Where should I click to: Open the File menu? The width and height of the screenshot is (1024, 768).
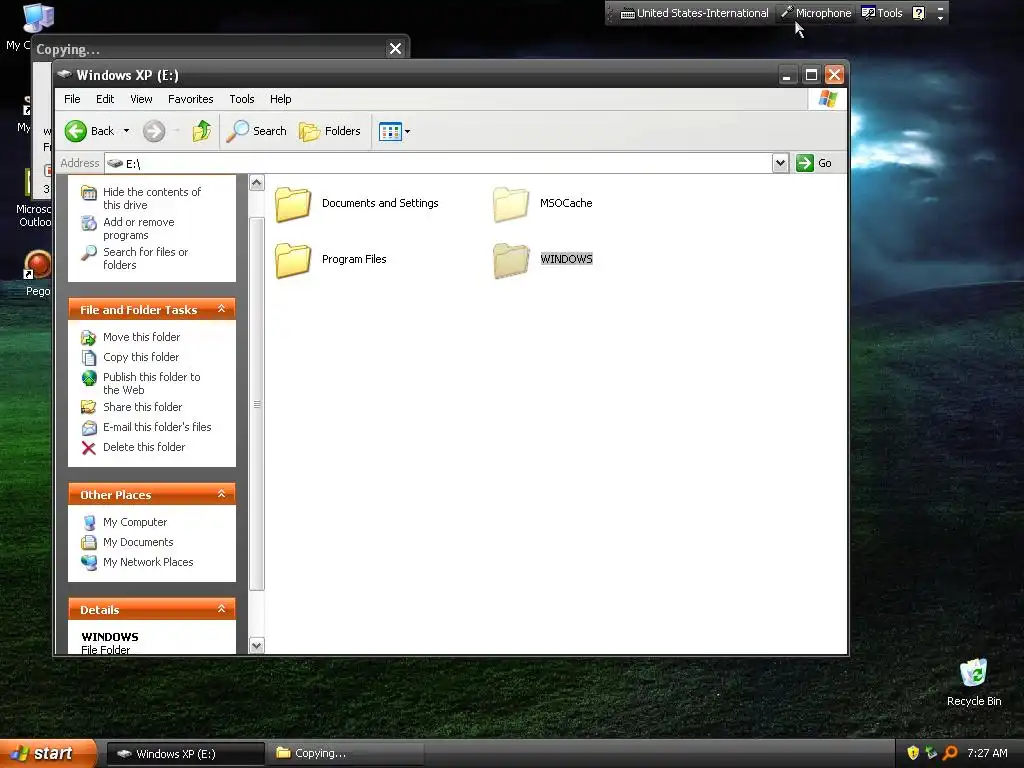(x=72, y=99)
